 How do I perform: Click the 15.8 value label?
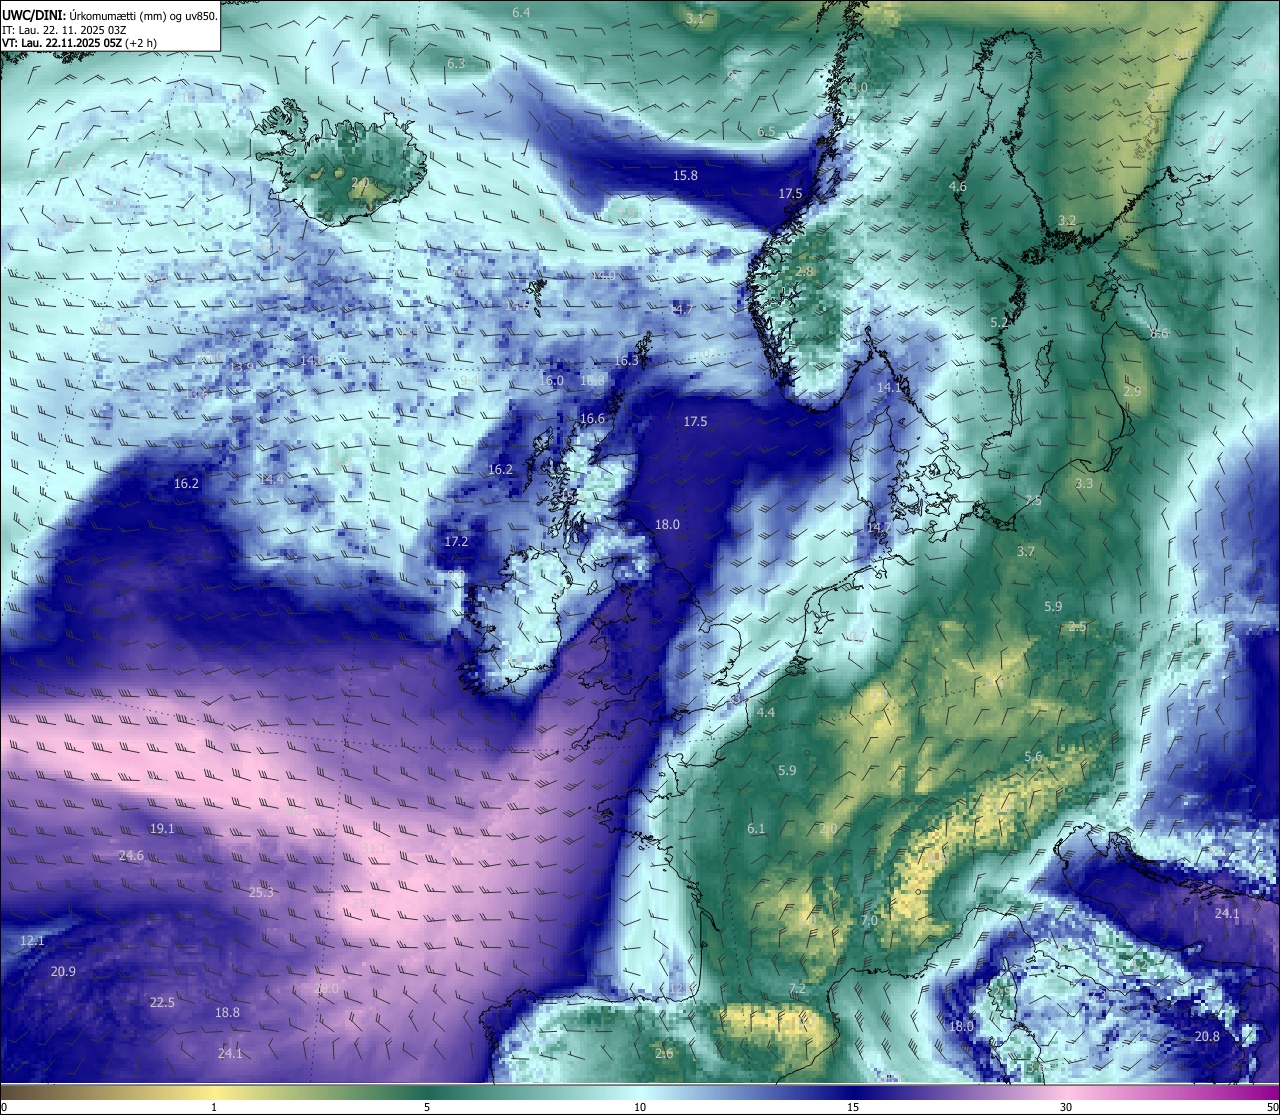(x=685, y=175)
